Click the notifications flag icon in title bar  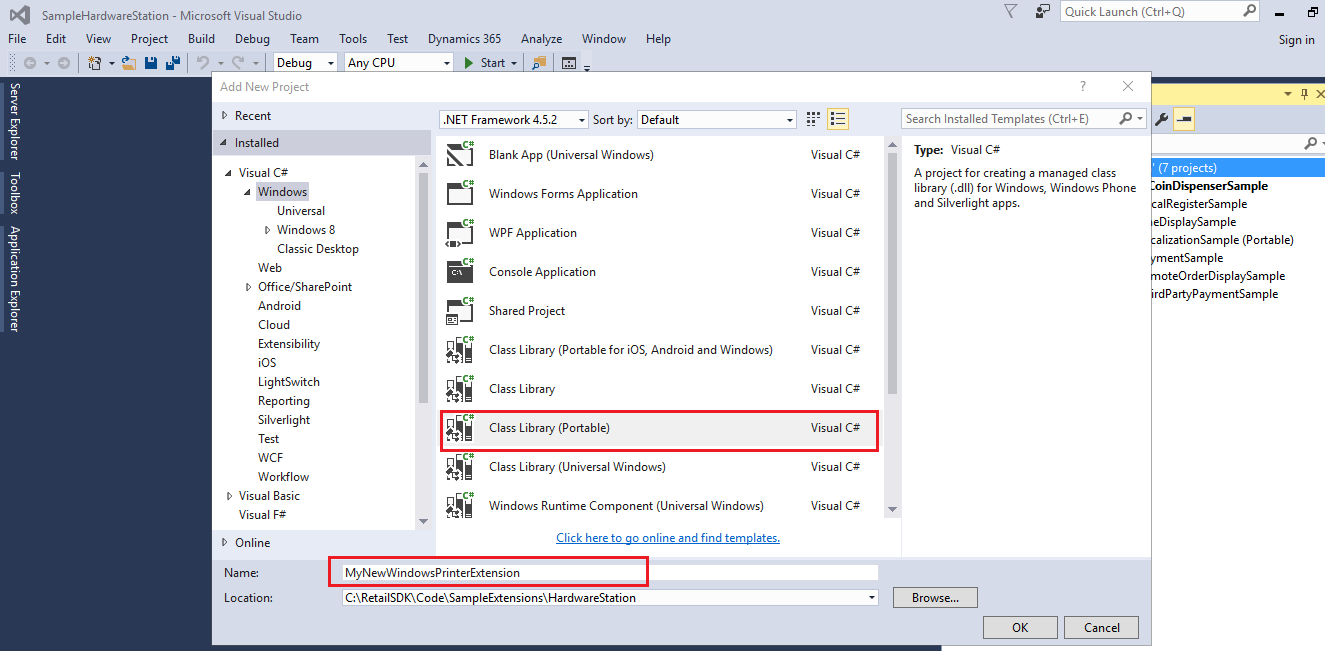pyautogui.click(x=1011, y=11)
